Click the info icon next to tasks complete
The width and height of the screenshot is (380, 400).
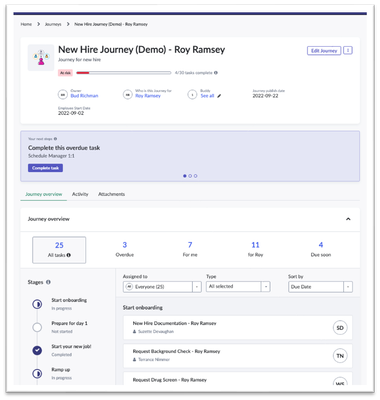pyautogui.click(x=216, y=73)
